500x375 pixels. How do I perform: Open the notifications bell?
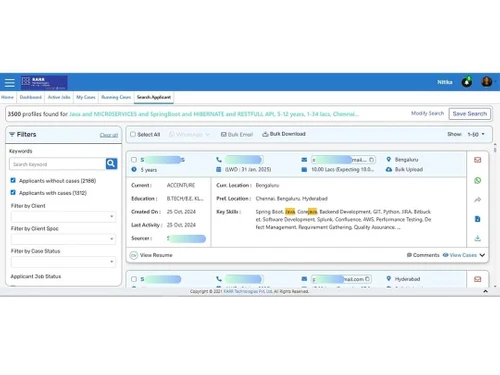tap(467, 82)
